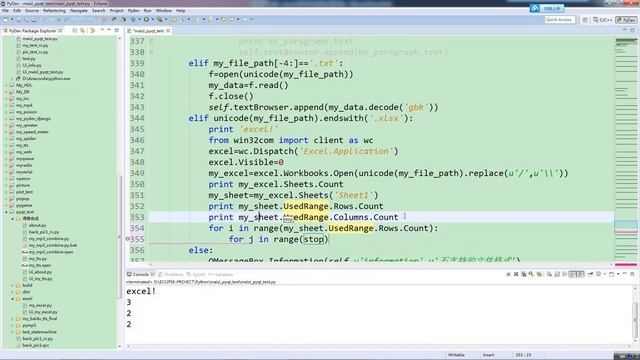The height and width of the screenshot is (360, 640).
Task: Collapse the pyqt_test project node
Action: tap(6, 212)
